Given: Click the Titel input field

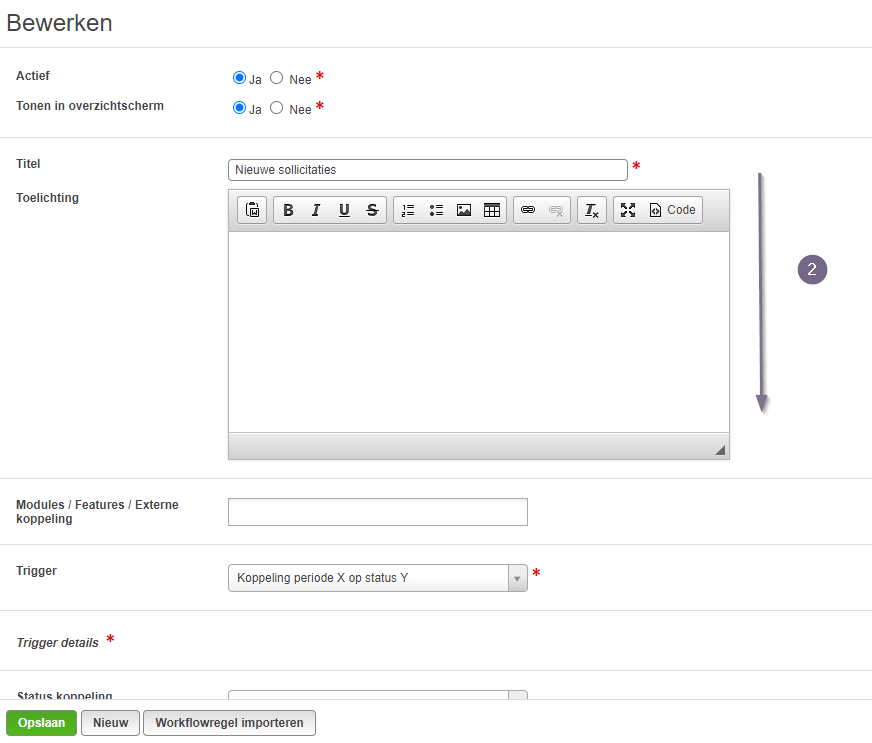Looking at the screenshot, I should point(428,170).
